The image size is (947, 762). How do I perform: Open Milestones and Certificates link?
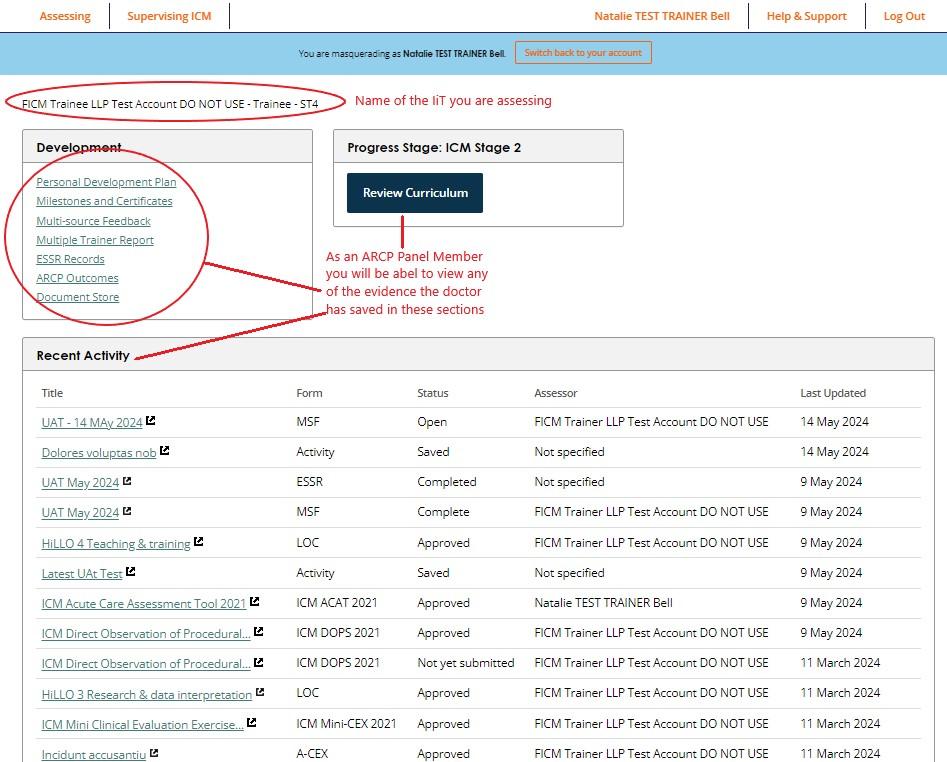click(x=104, y=201)
